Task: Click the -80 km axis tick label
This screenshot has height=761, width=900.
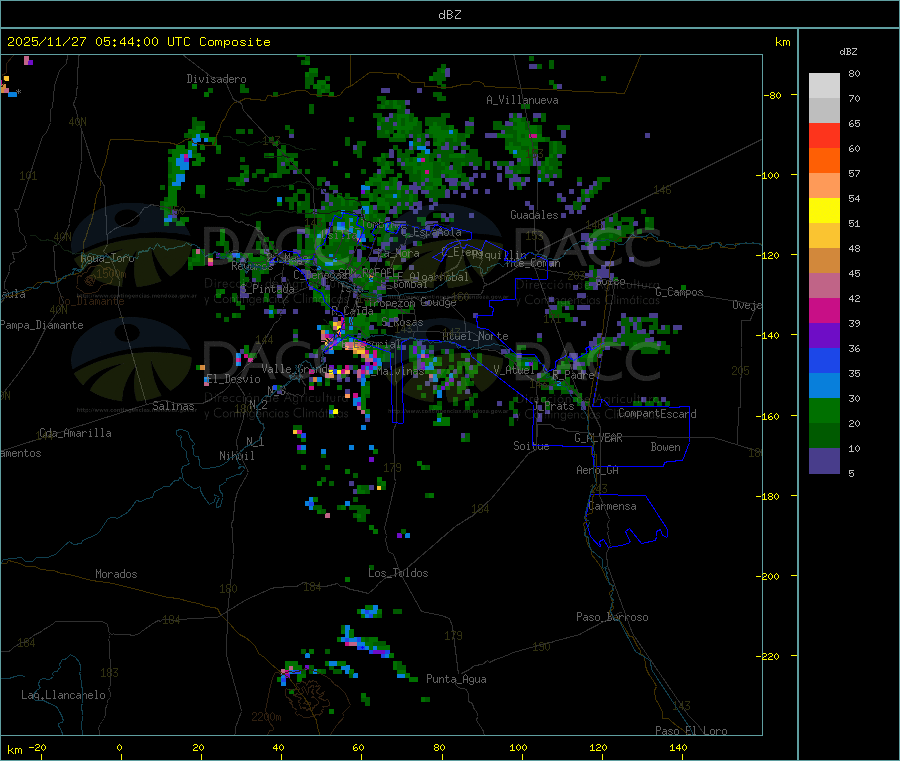Action: [773, 95]
